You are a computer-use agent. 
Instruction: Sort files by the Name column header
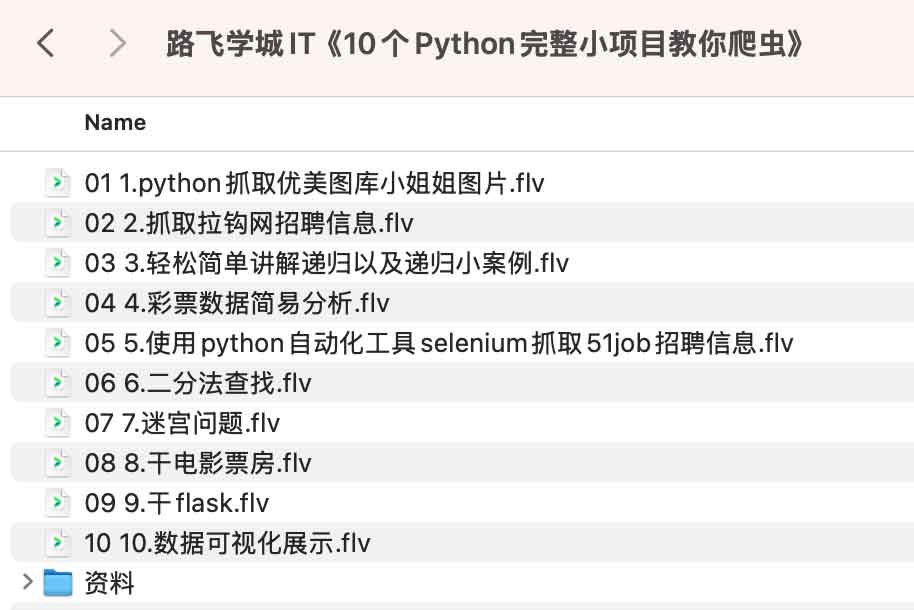point(114,122)
